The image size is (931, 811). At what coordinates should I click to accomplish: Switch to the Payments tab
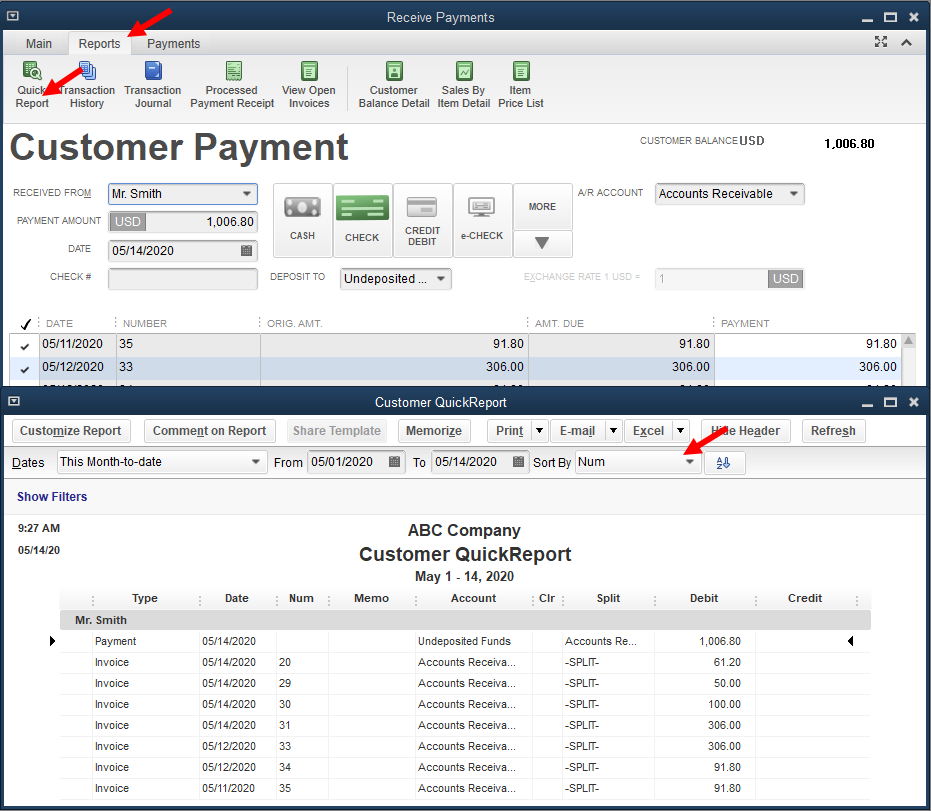(173, 44)
